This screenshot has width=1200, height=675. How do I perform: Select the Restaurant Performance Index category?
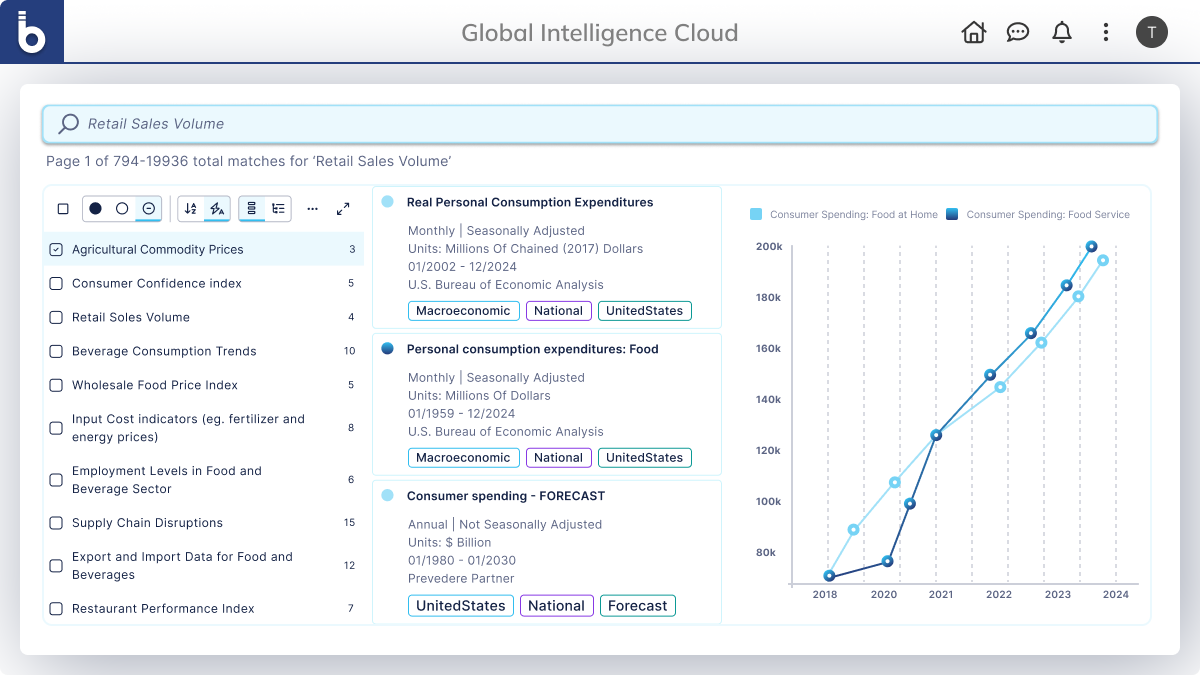point(163,609)
